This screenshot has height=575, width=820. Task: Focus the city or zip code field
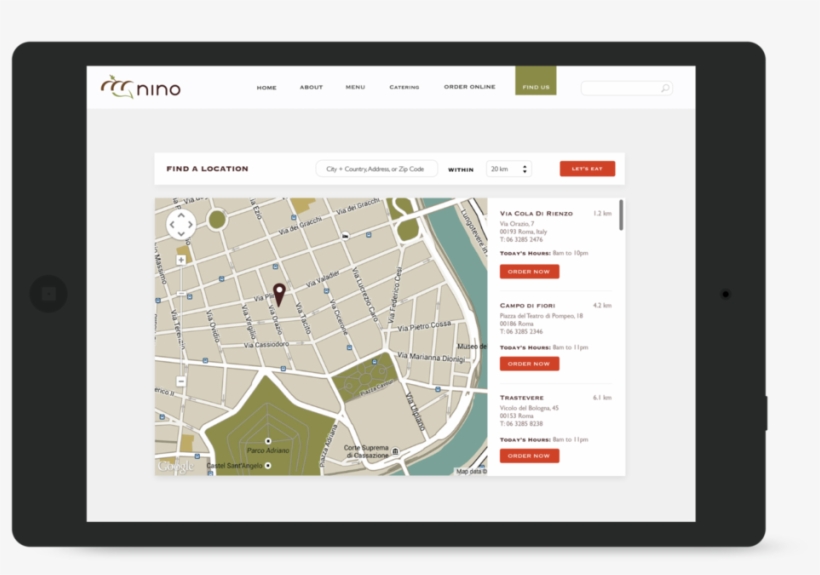click(x=376, y=169)
